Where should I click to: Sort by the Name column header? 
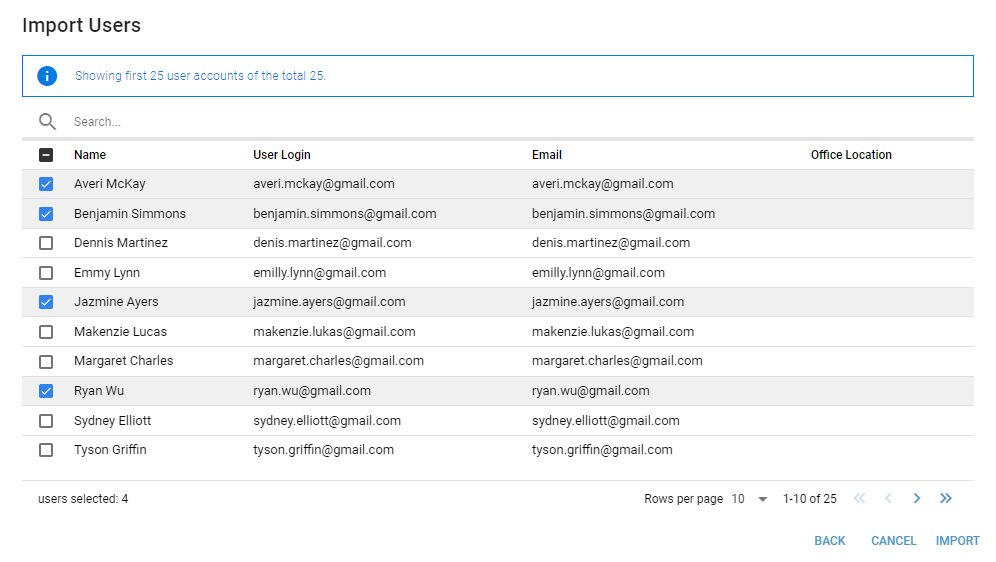click(x=90, y=155)
